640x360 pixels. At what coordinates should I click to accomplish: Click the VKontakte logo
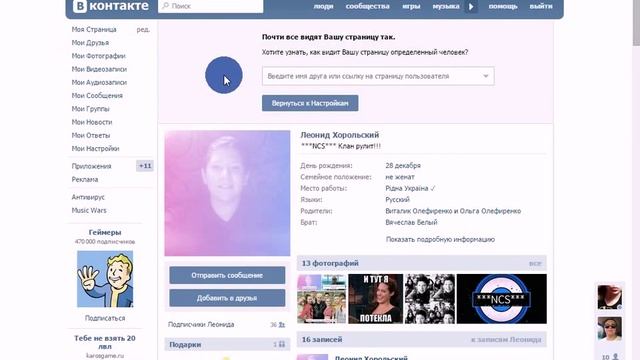pyautogui.click(x=111, y=6)
